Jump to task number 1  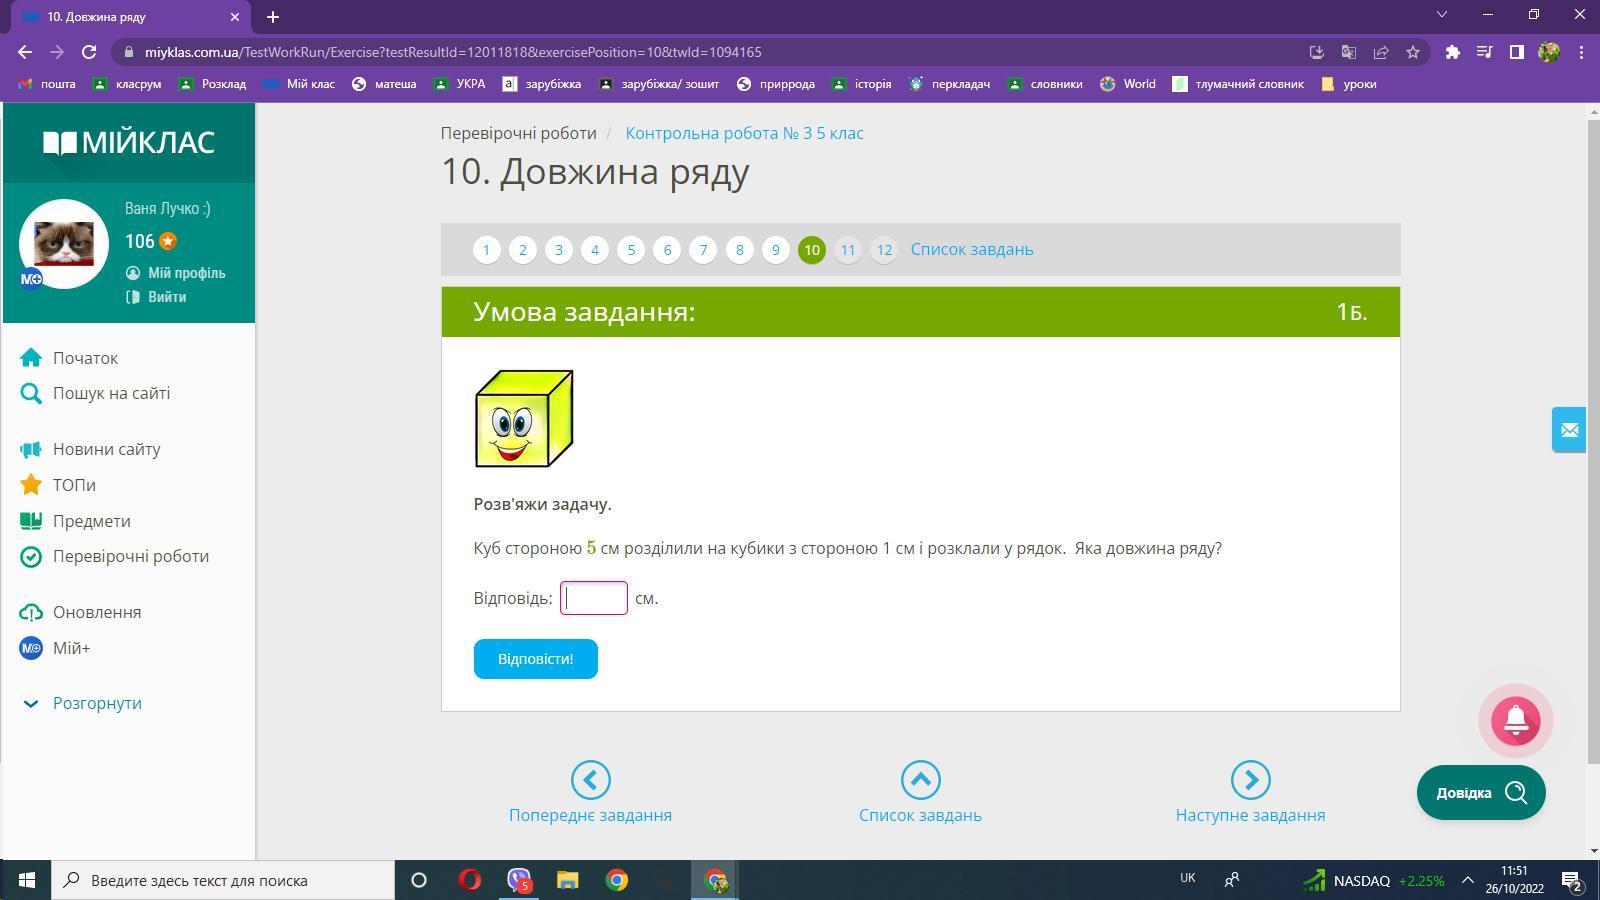pyautogui.click(x=486, y=250)
